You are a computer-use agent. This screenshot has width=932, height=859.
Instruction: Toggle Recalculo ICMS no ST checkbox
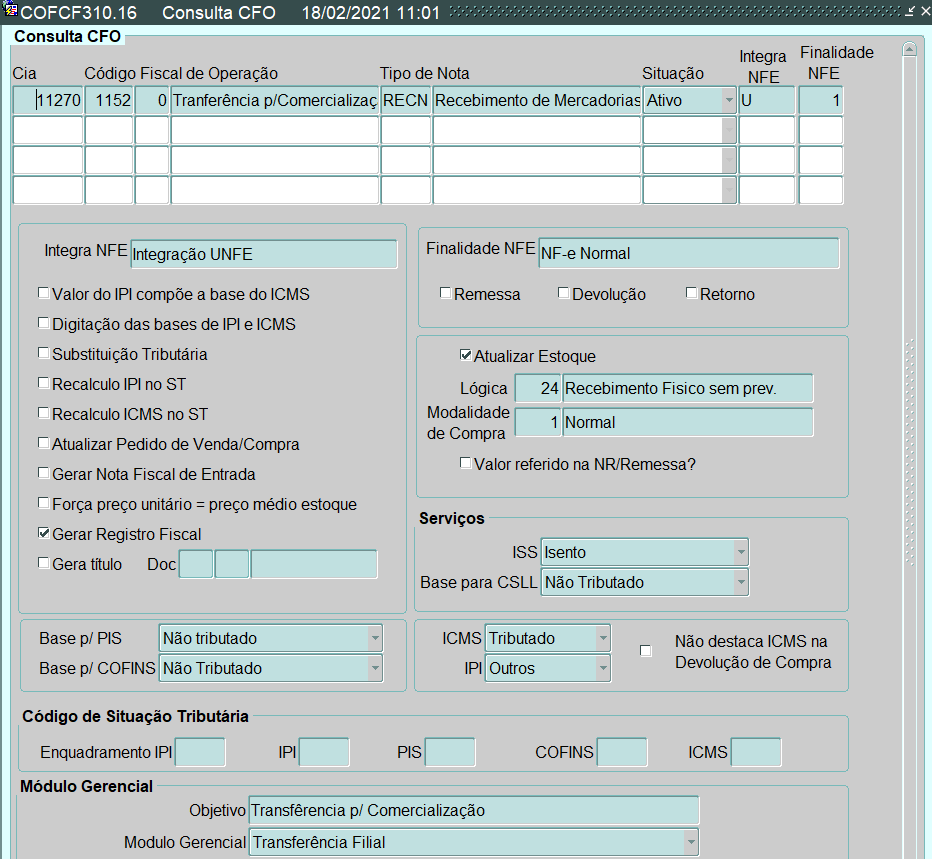coord(43,413)
